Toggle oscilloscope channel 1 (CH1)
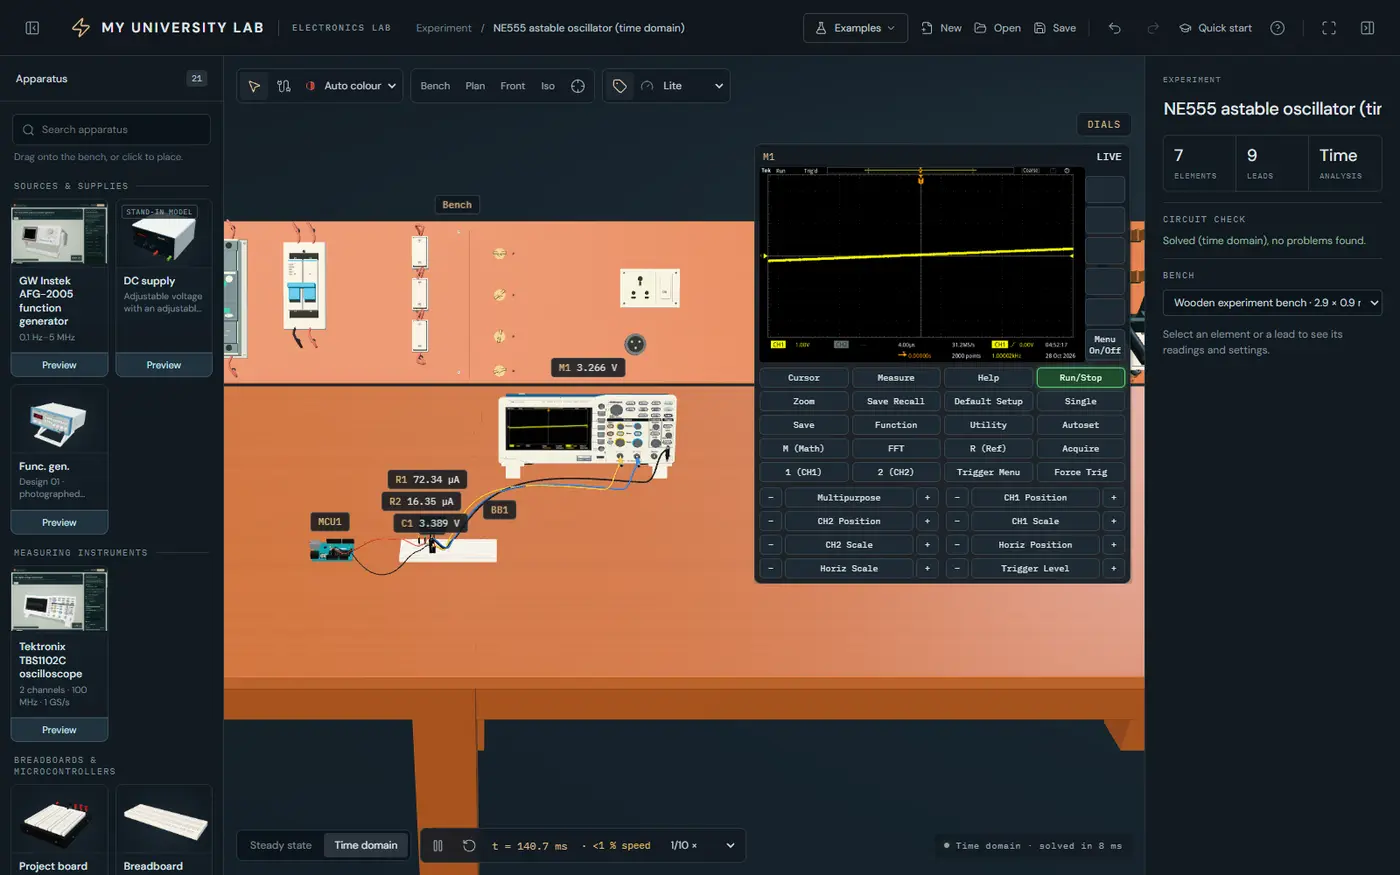This screenshot has width=1400, height=875. pyautogui.click(x=803, y=472)
